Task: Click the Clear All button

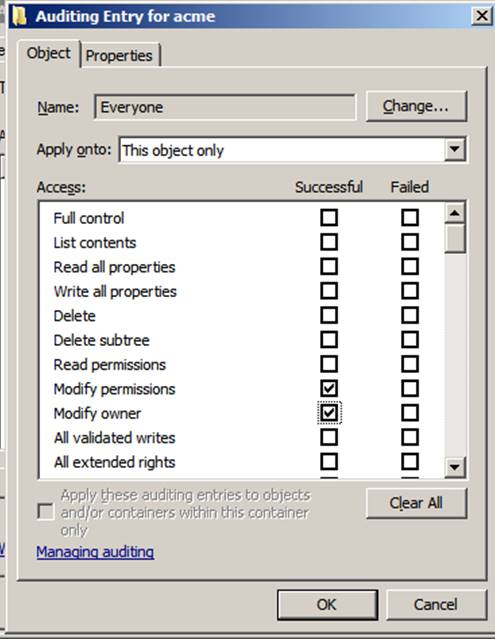Action: coord(416,503)
